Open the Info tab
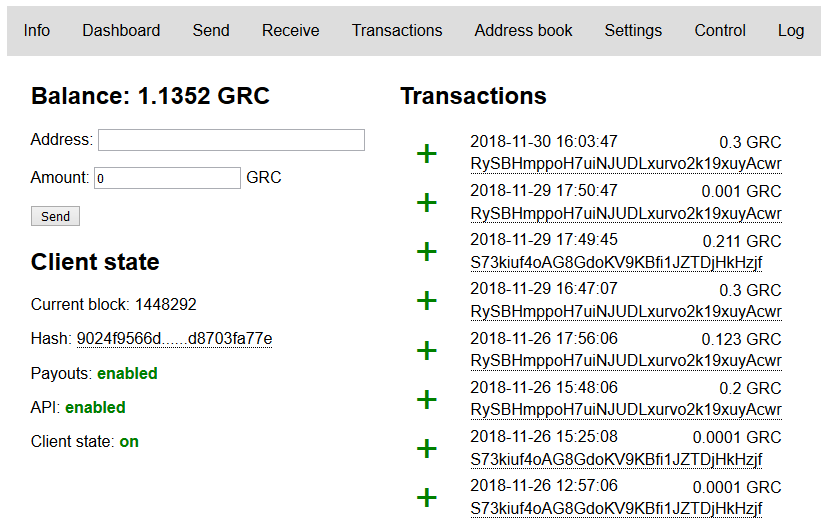Image resolution: width=832 pixels, height=529 pixels. (x=37, y=31)
